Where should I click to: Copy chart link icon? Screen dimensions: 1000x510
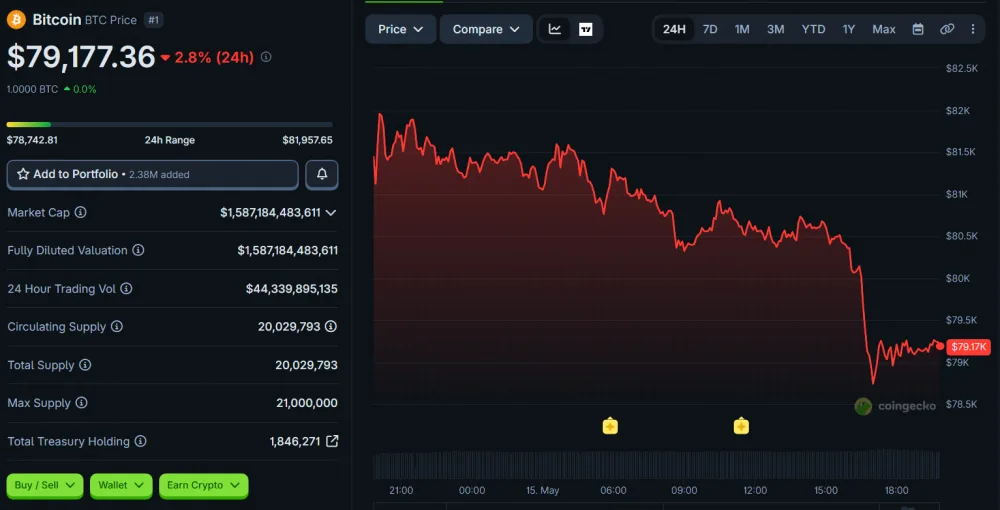[x=947, y=29]
